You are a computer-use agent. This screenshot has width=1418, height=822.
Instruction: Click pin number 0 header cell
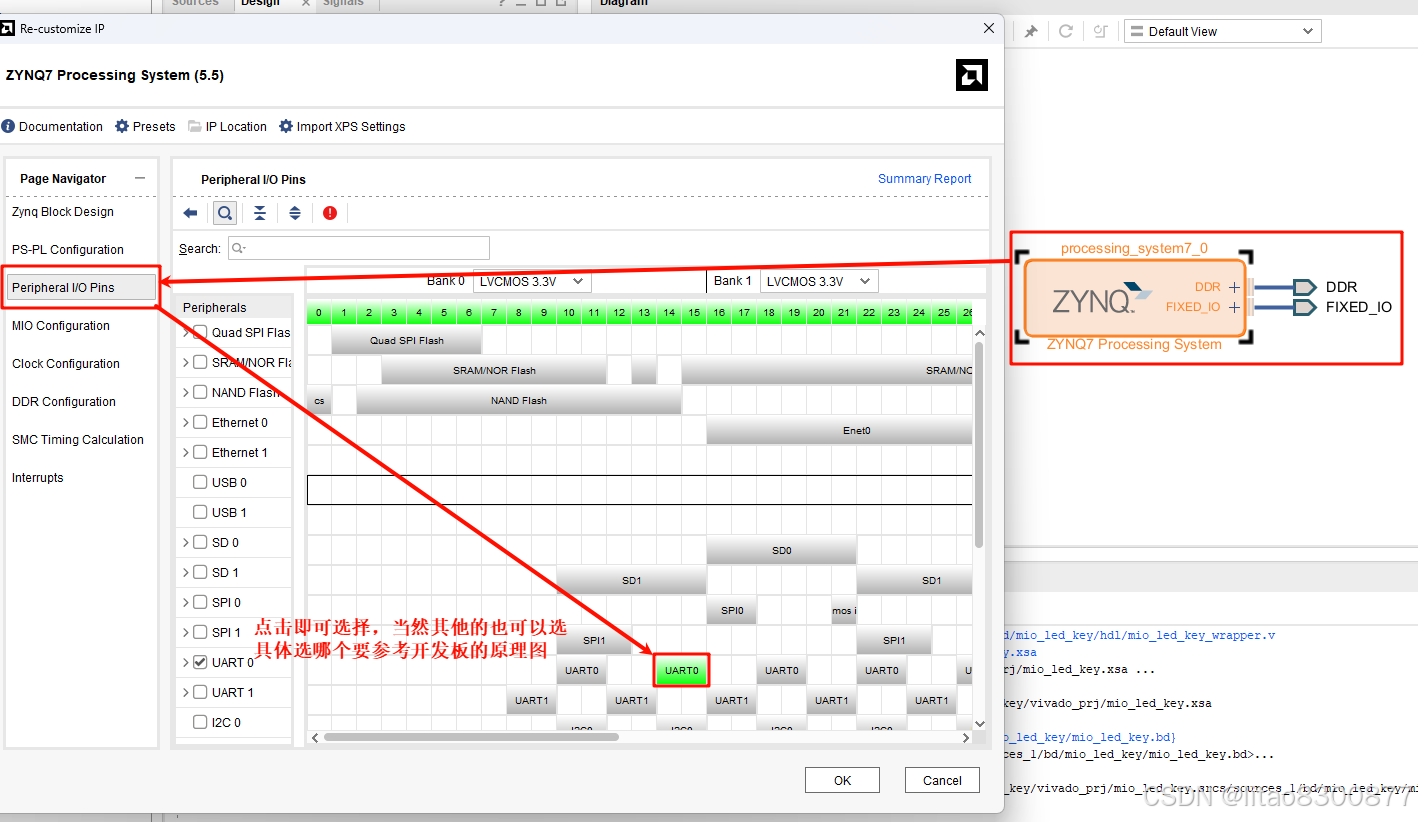(319, 313)
